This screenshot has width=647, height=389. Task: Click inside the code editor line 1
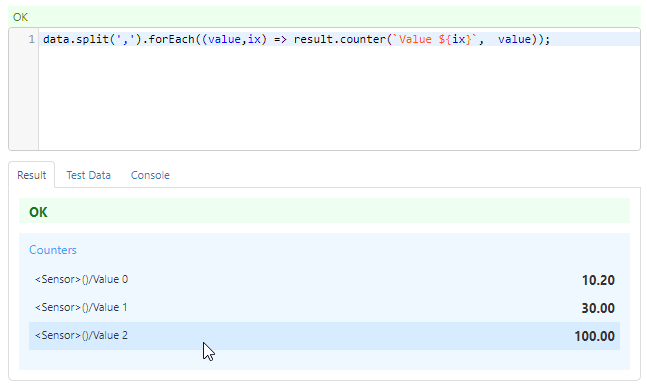tap(339, 39)
